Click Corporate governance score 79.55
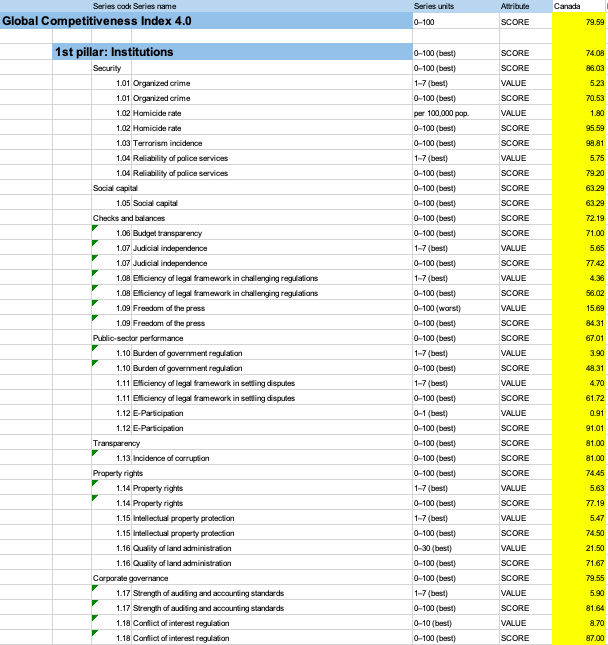 (579, 578)
